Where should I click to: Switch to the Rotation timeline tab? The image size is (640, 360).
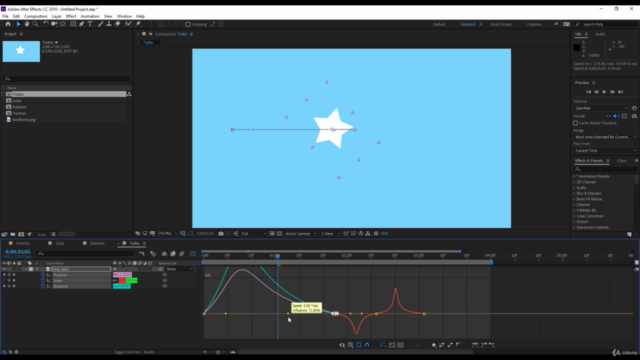pos(97,243)
